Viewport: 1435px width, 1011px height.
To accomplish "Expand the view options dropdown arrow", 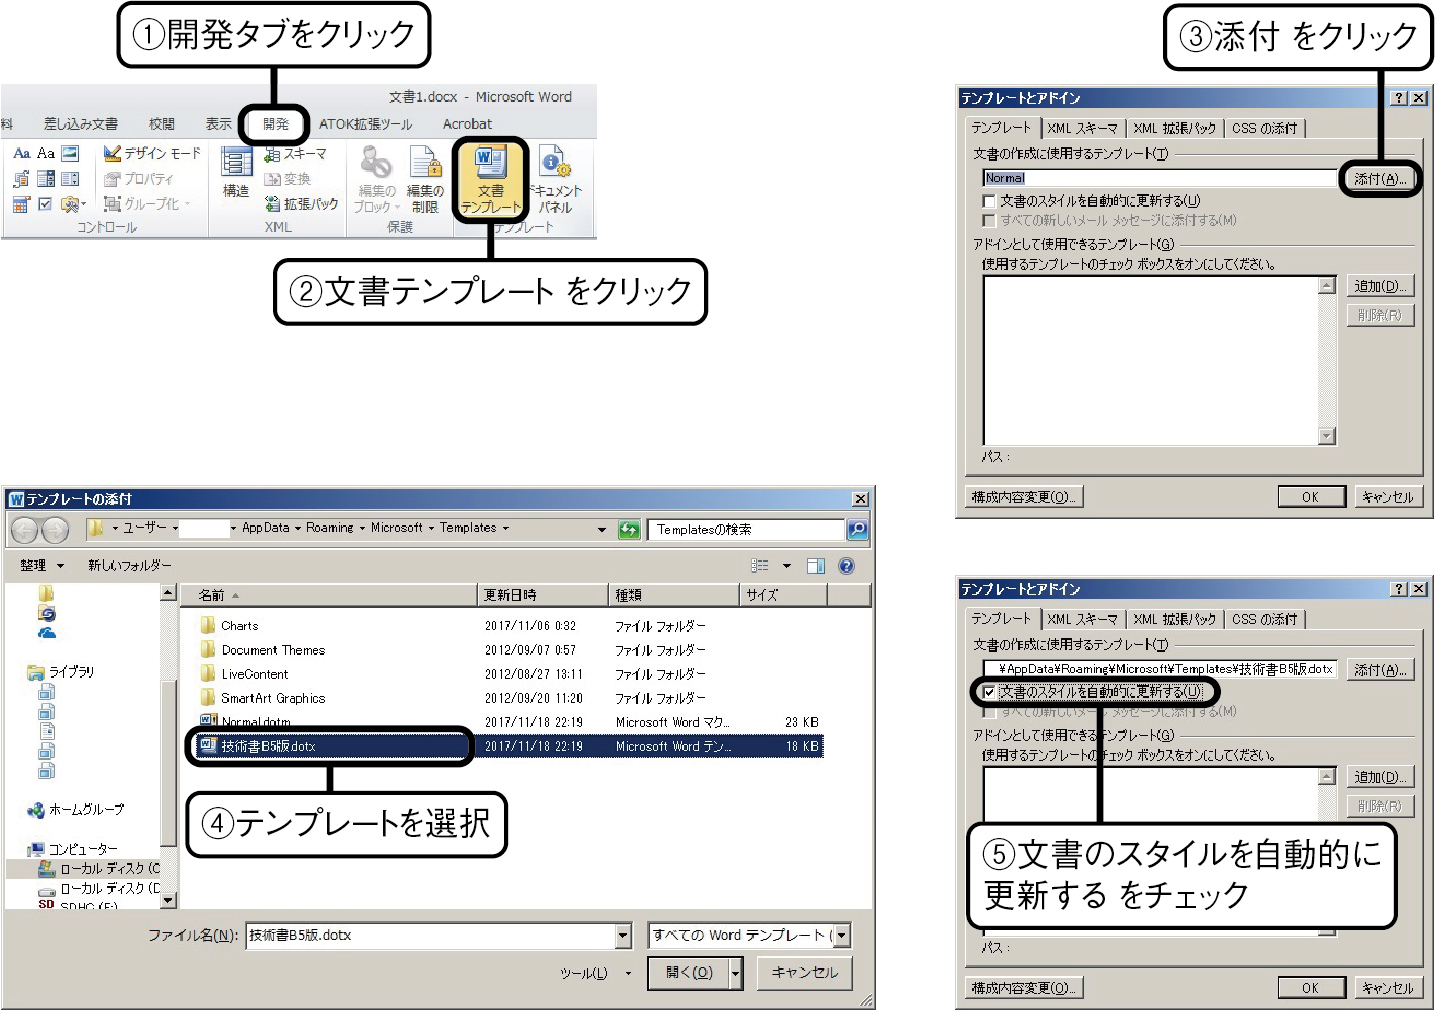I will pos(787,566).
